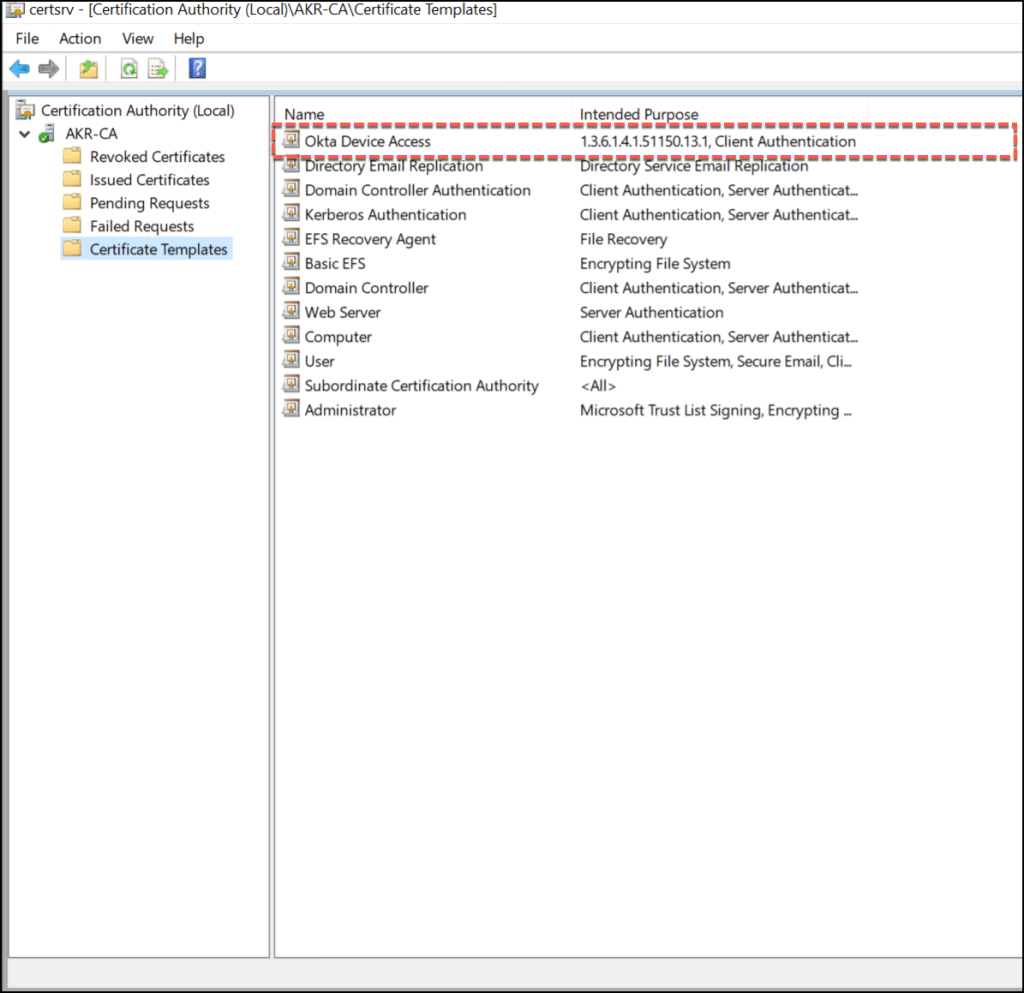Open Help via the question mark icon

pos(197,69)
